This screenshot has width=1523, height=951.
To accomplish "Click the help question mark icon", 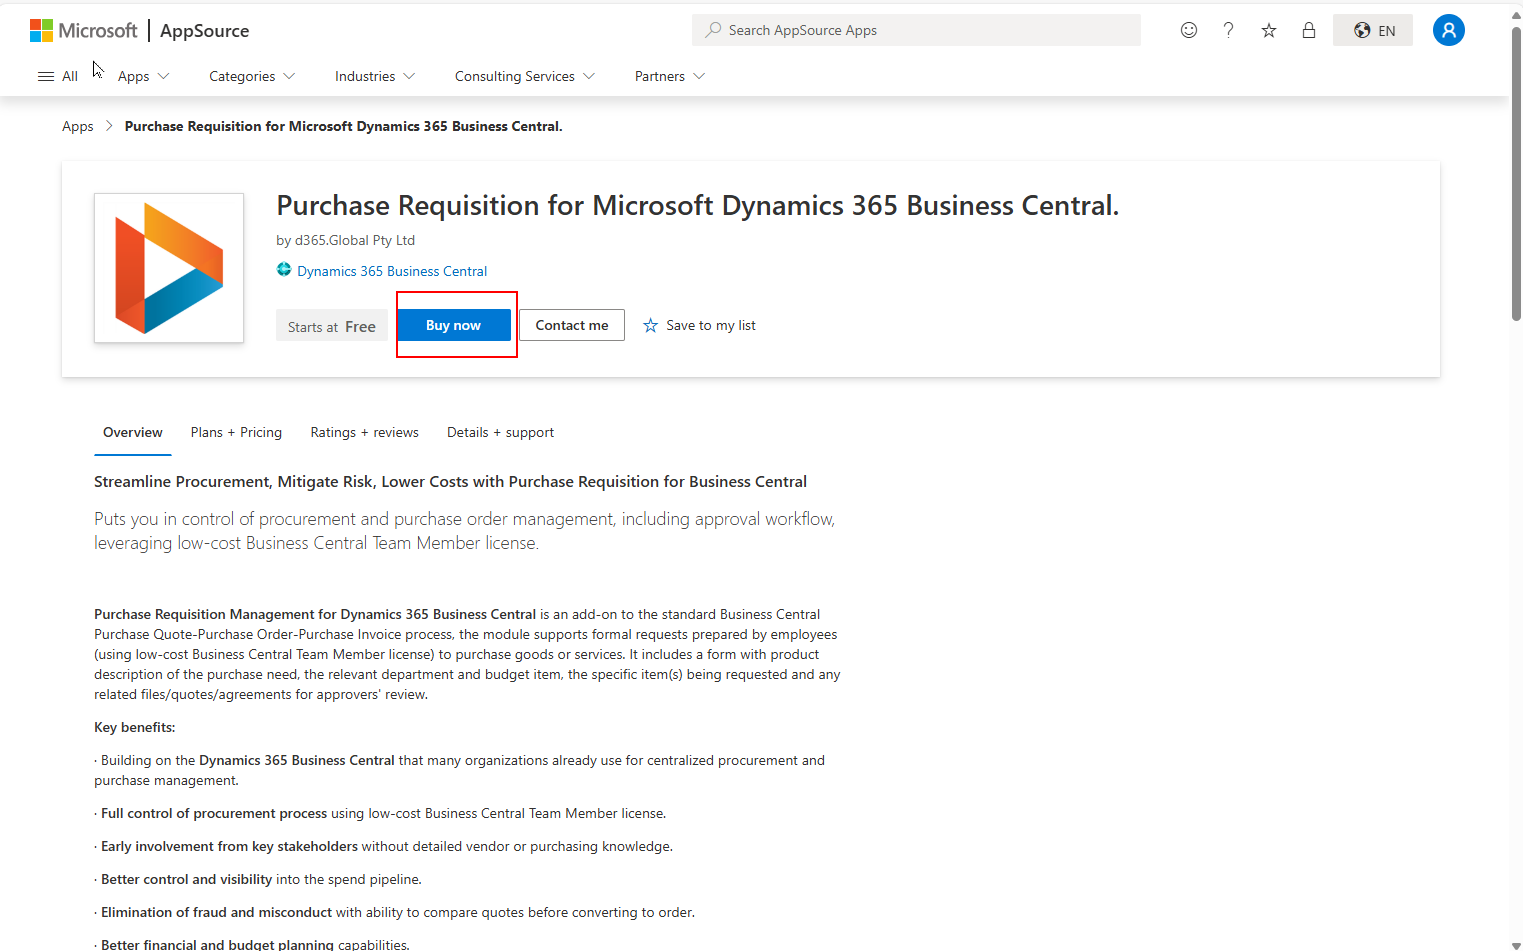I will click(1228, 30).
